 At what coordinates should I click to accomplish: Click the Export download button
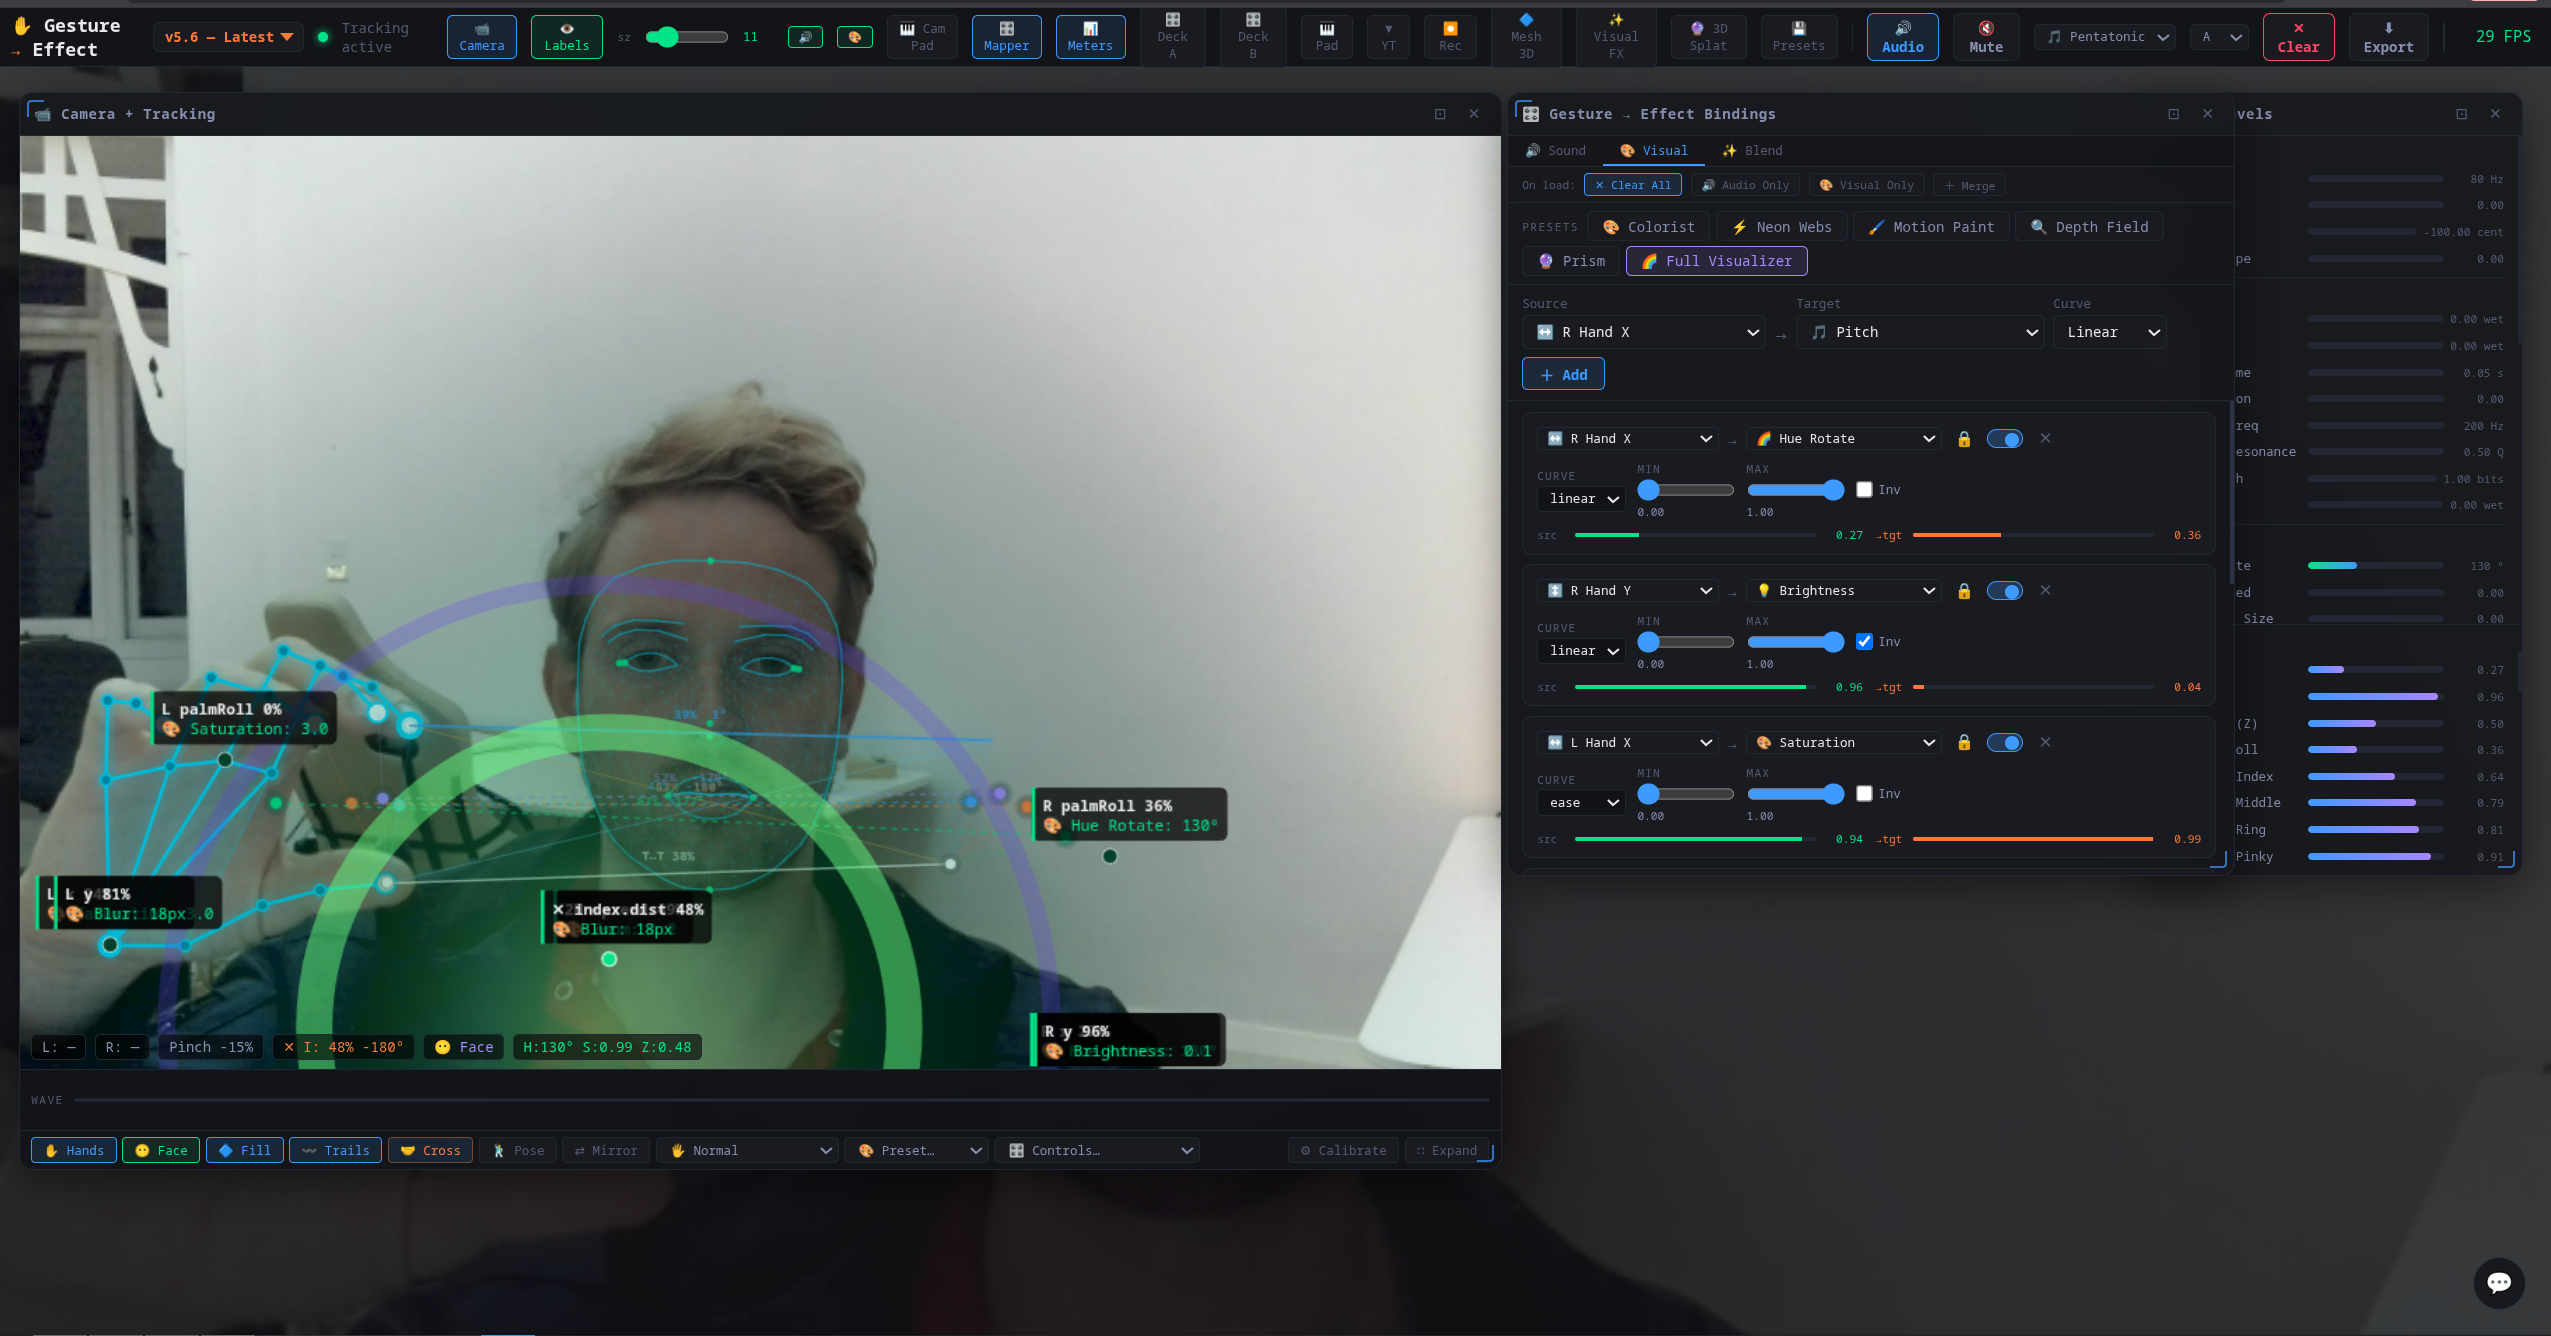tap(2388, 37)
